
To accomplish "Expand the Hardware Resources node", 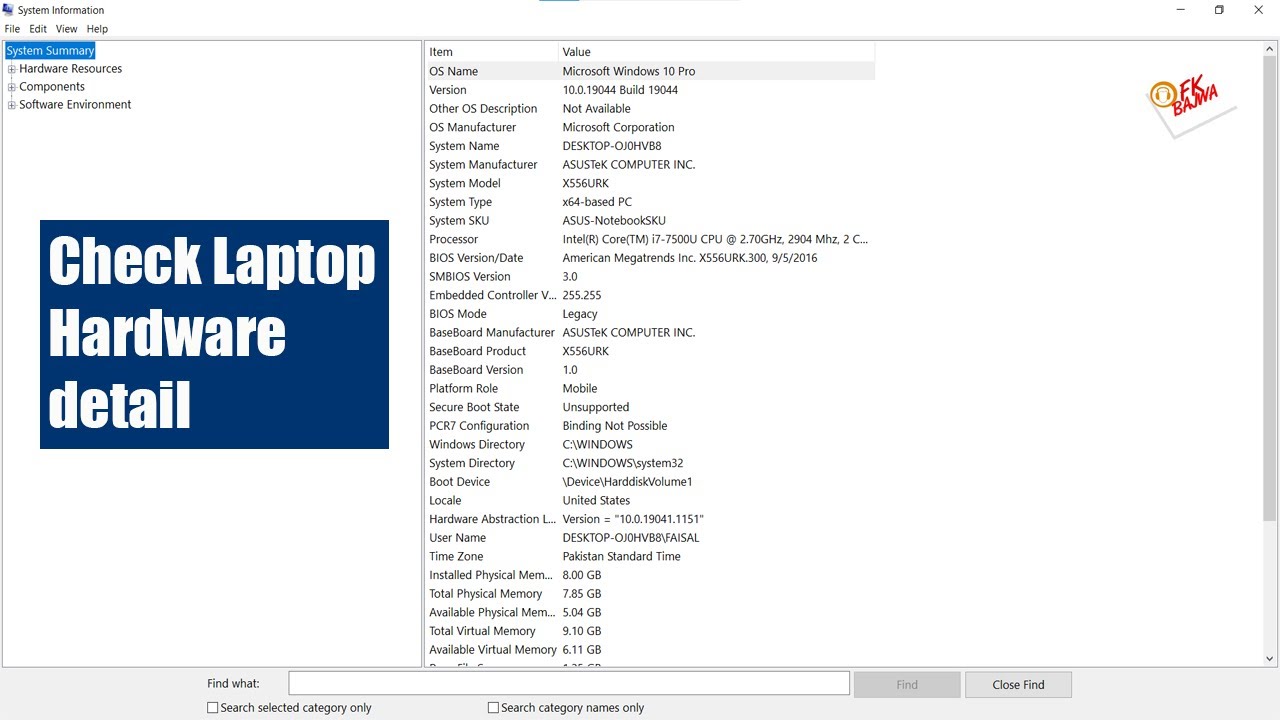I will [x=12, y=69].
